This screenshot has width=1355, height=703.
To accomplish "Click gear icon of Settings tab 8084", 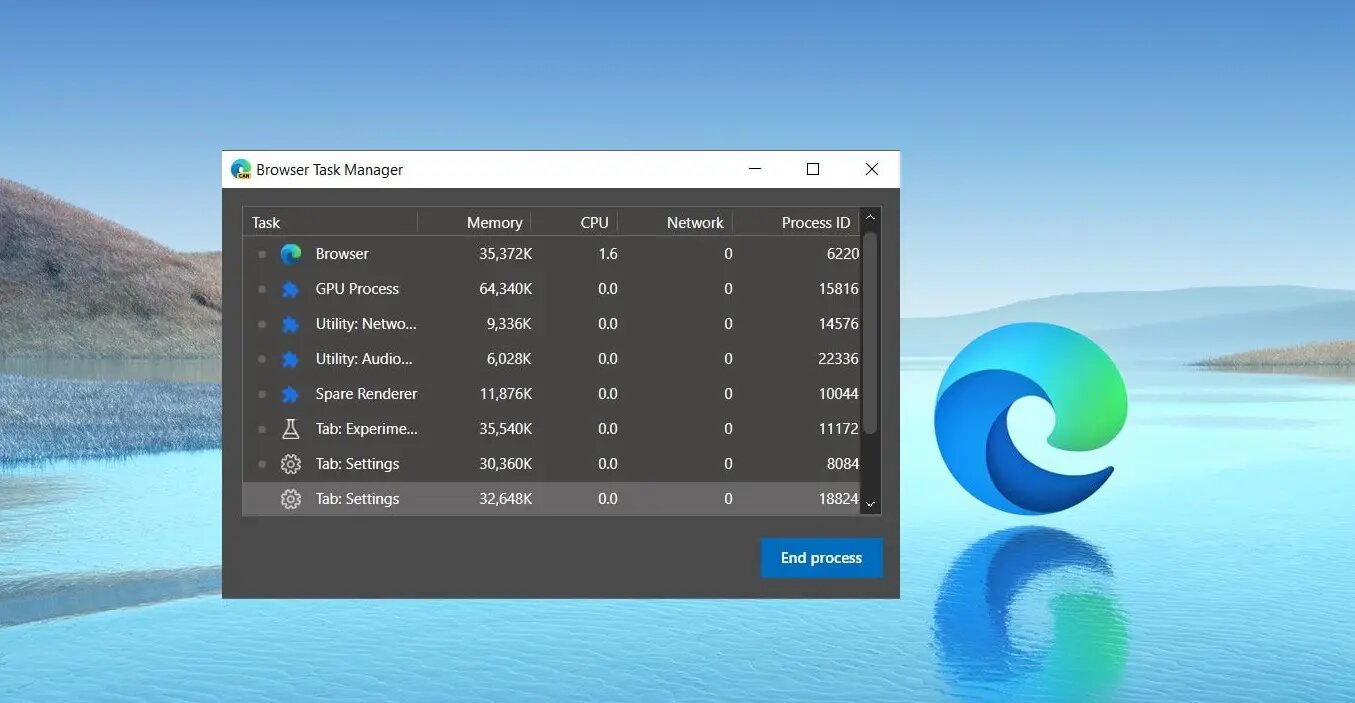I will click(291, 464).
